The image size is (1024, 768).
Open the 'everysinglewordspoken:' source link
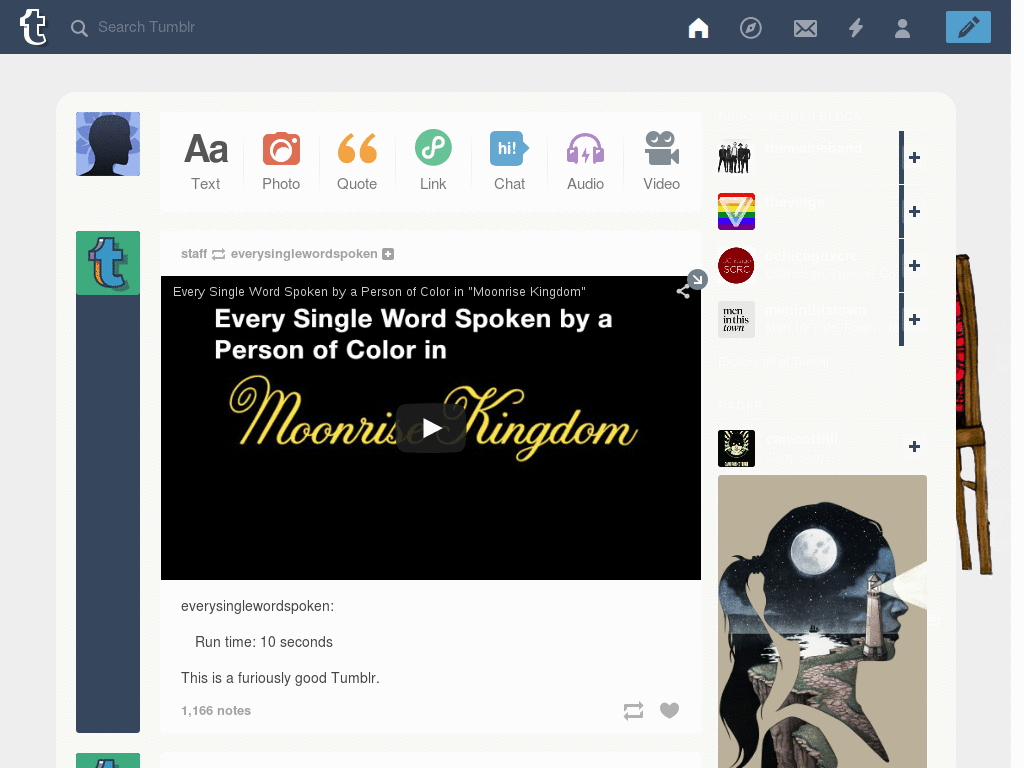(x=257, y=606)
